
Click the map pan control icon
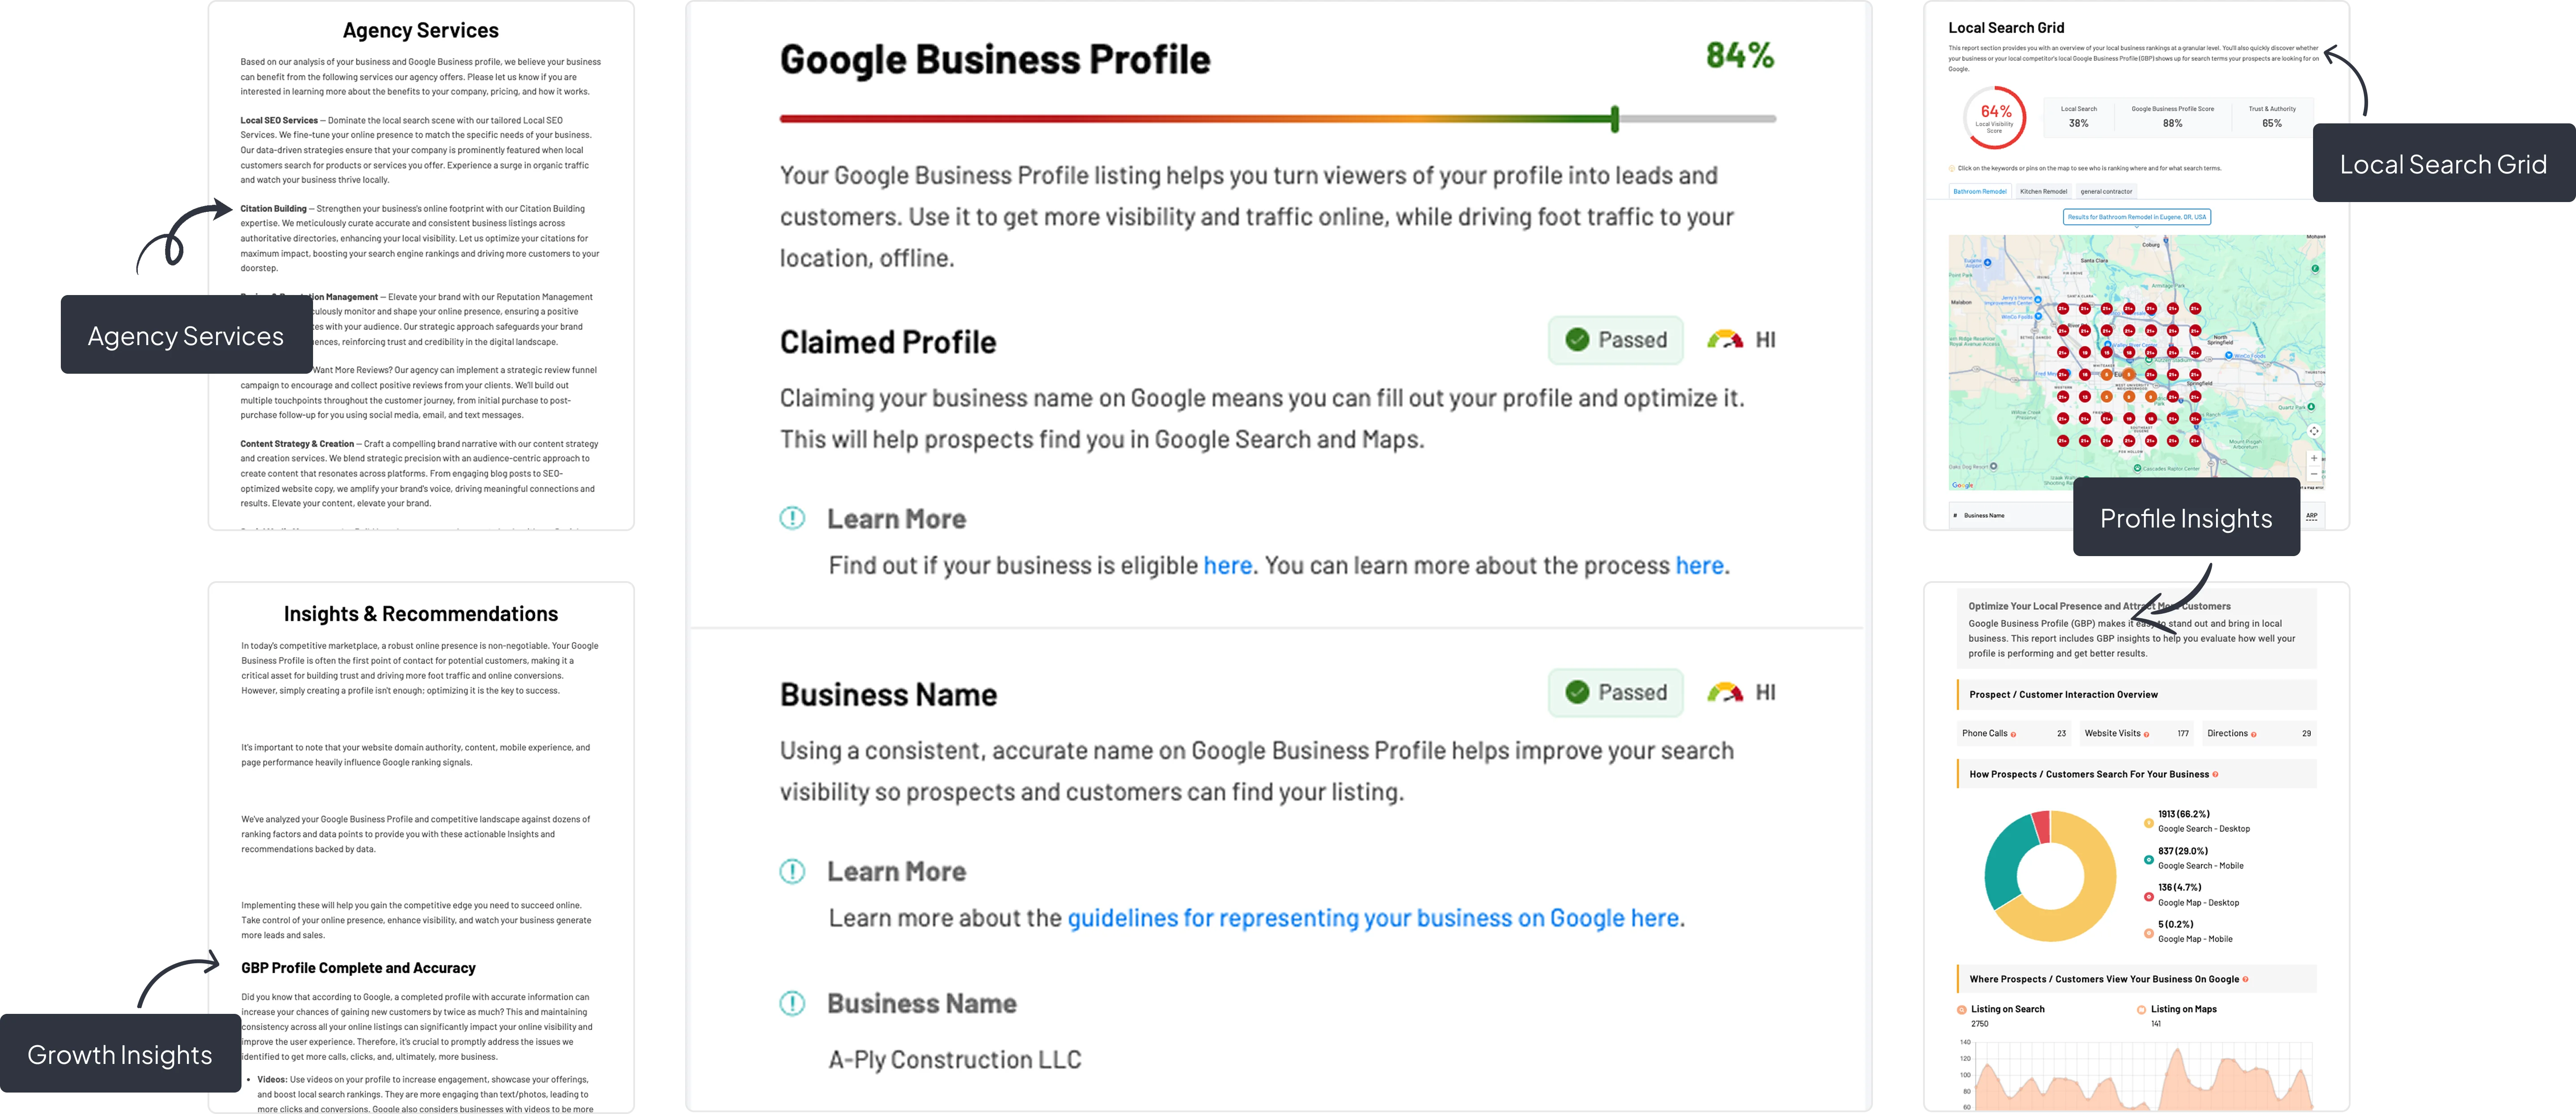click(x=2314, y=431)
